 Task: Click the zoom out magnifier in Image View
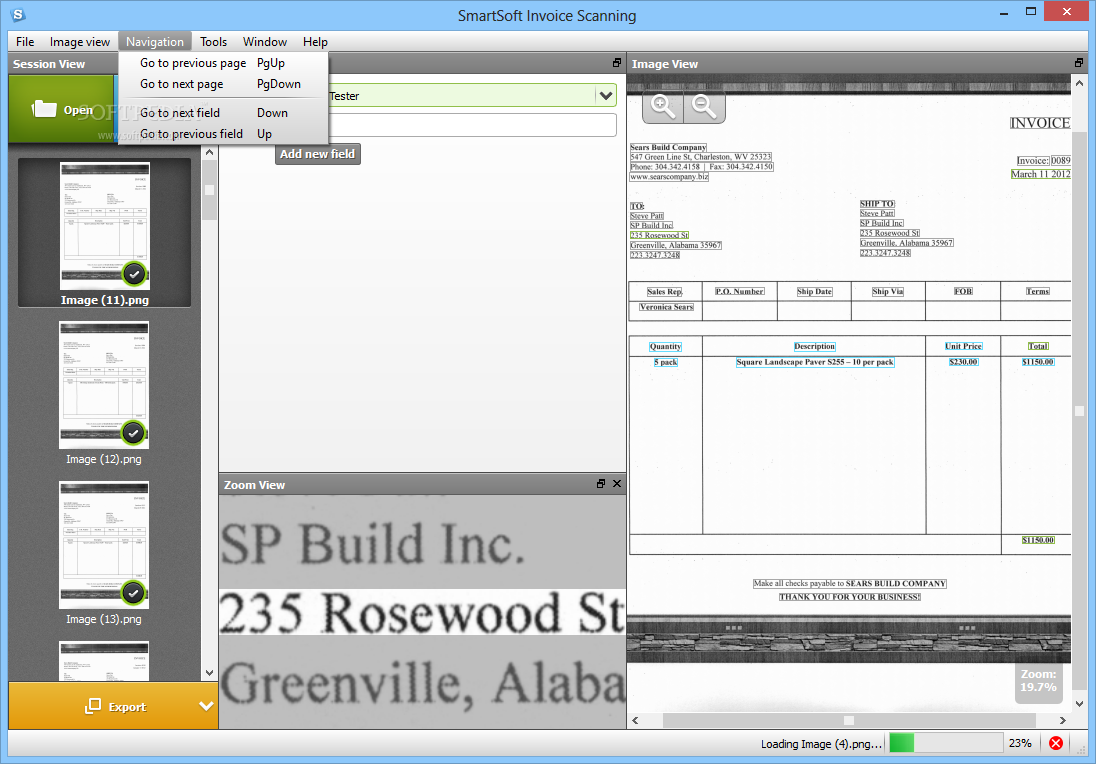[704, 107]
